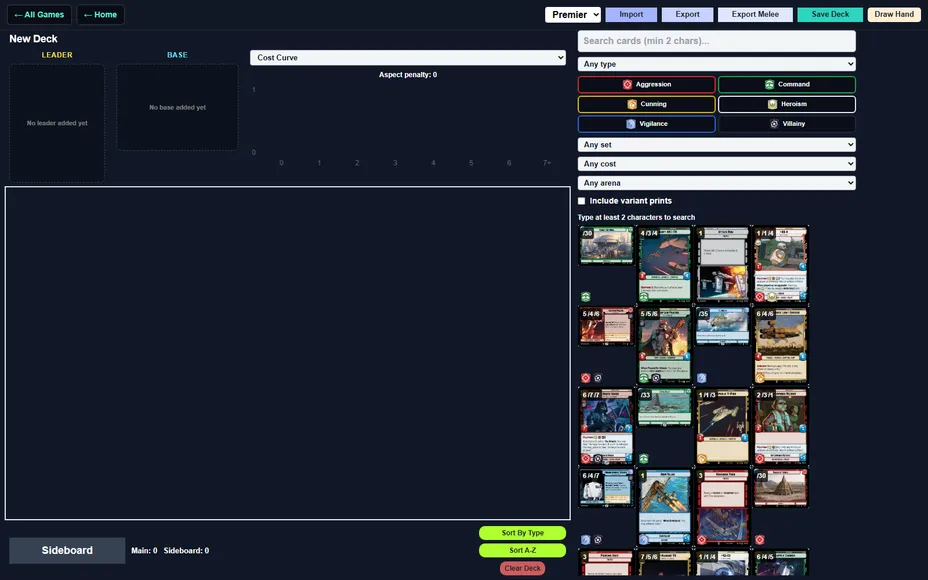The height and width of the screenshot is (580, 928).
Task: Click the 'Aspect penalty: 0' label
Action: tap(408, 75)
